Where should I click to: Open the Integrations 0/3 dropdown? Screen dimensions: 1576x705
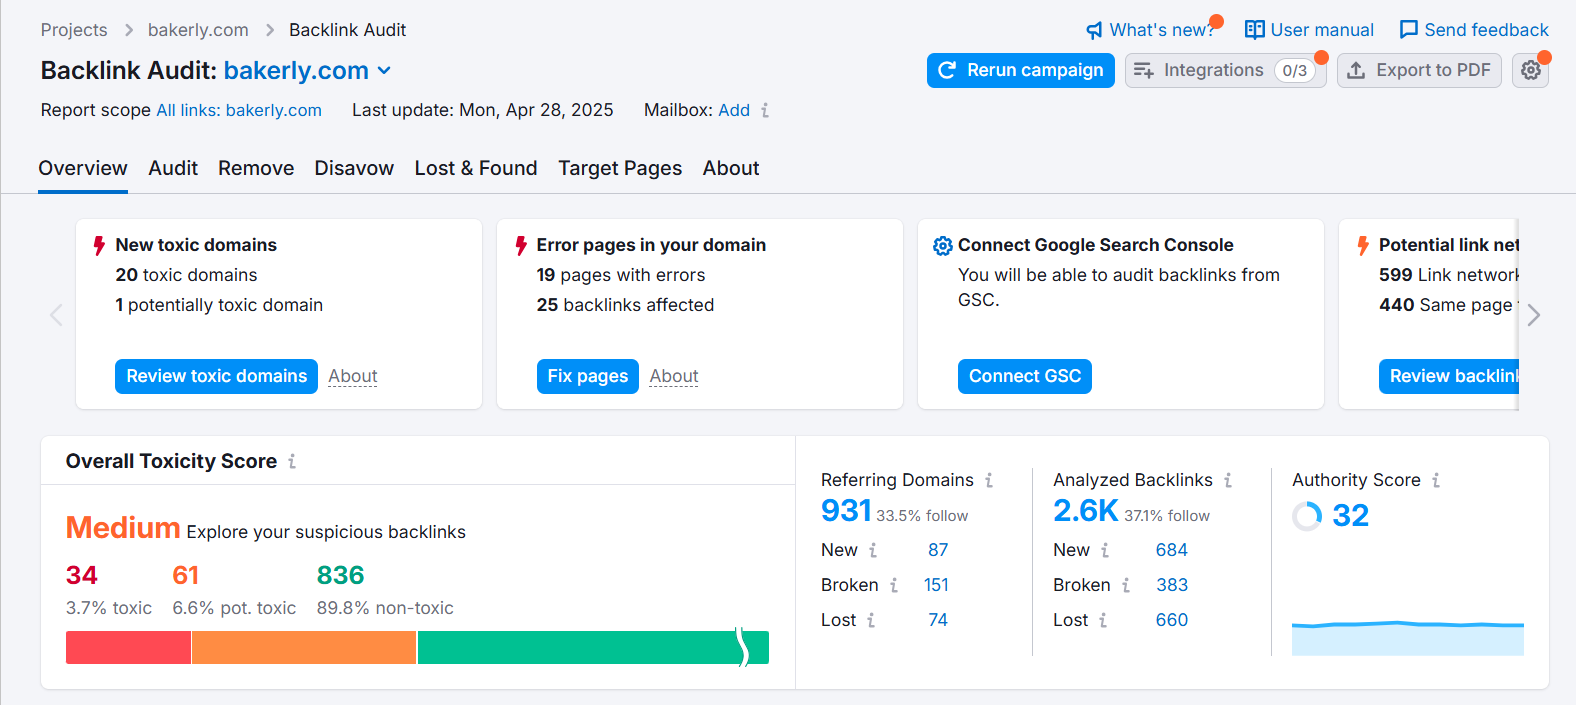click(x=1226, y=70)
